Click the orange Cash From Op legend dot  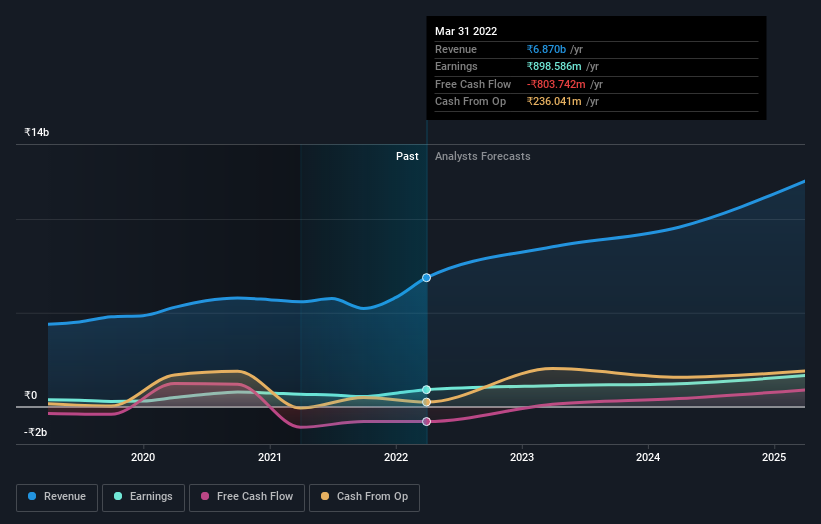pyautogui.click(x=325, y=496)
